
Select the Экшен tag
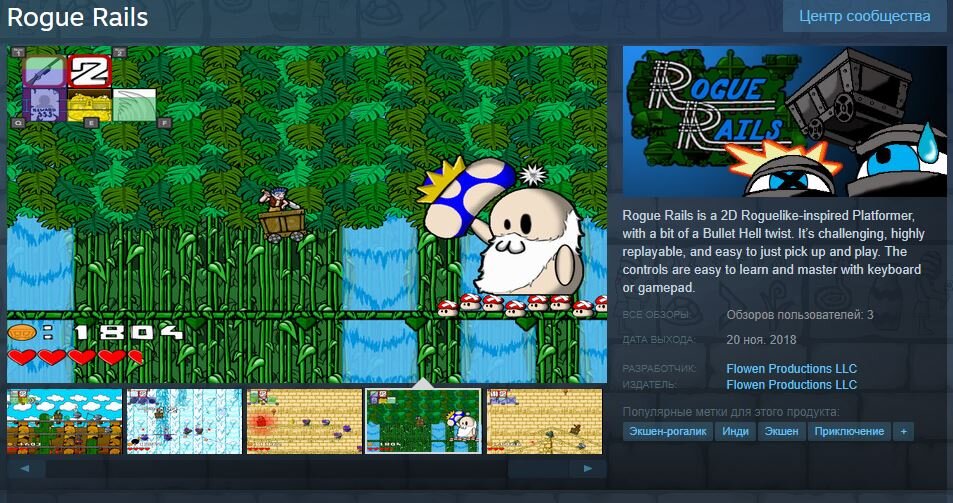(x=782, y=431)
